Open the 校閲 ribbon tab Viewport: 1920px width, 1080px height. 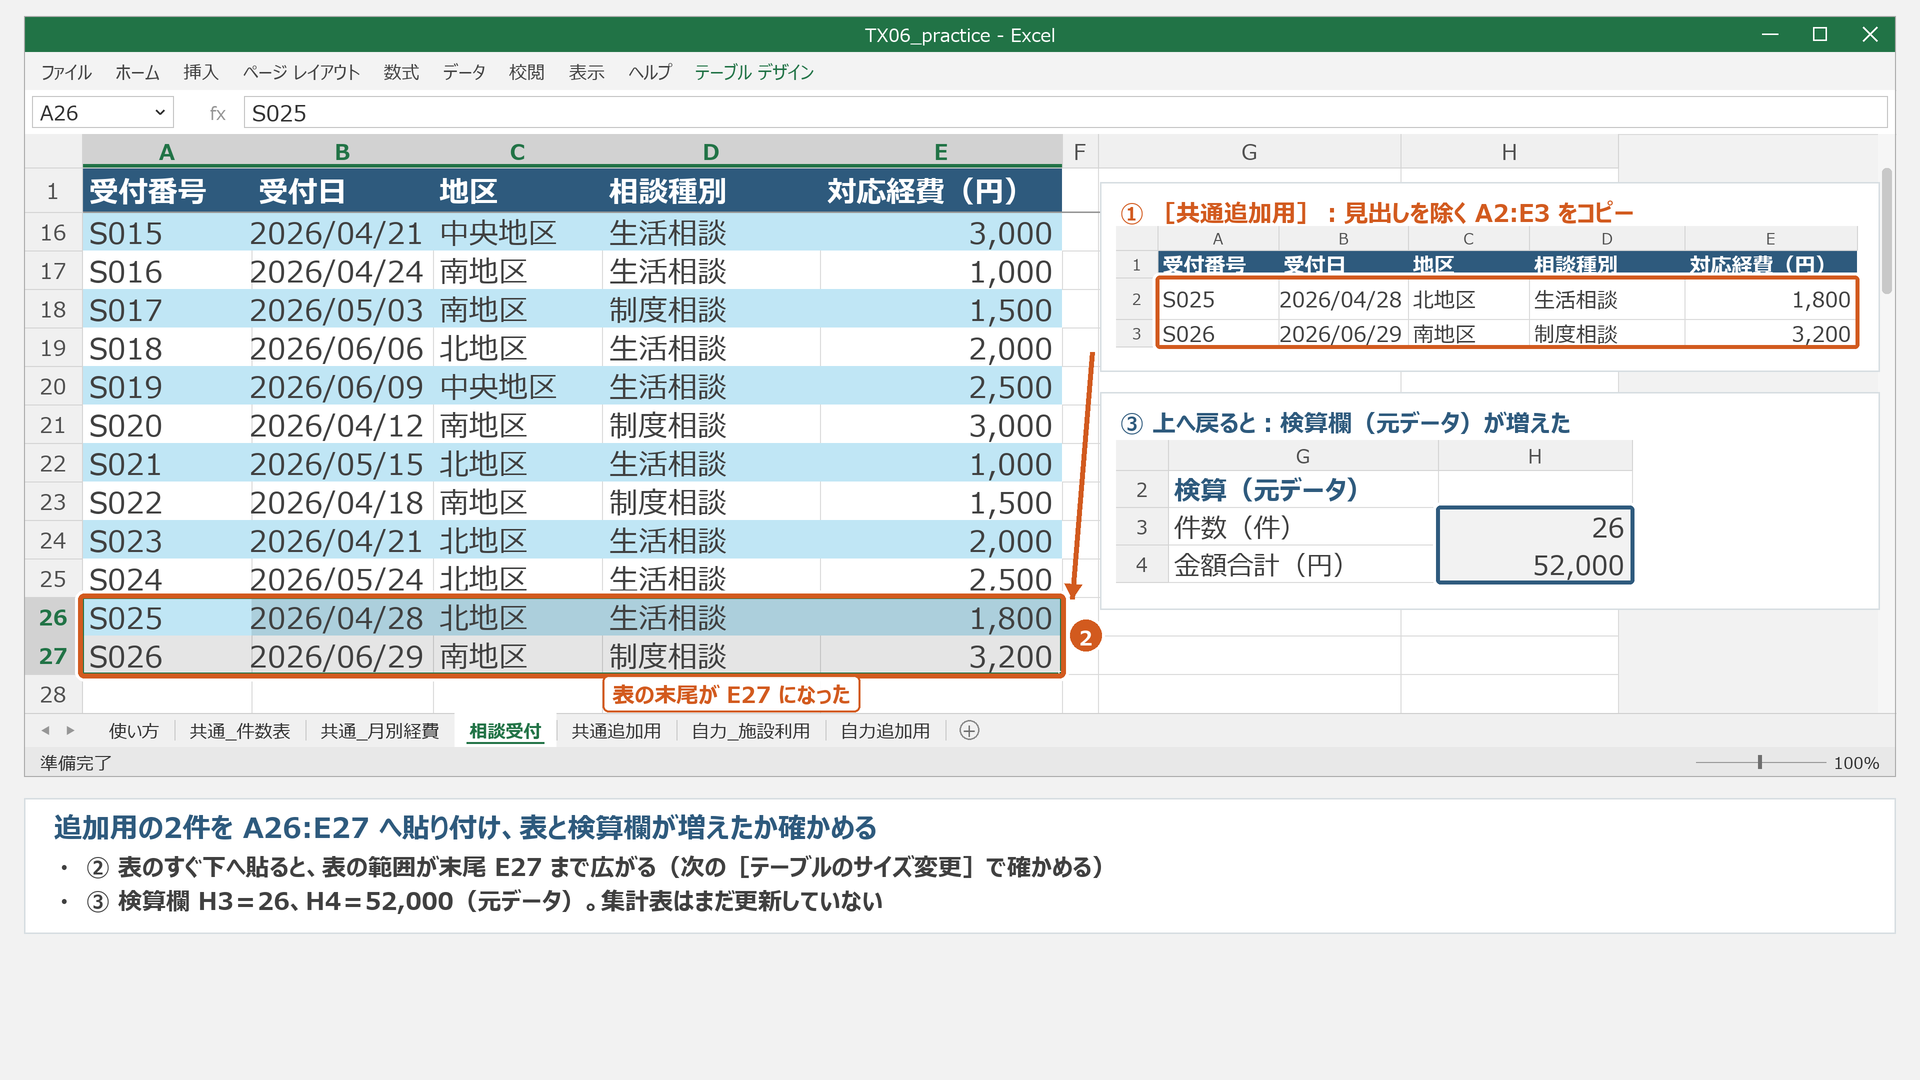coord(527,72)
